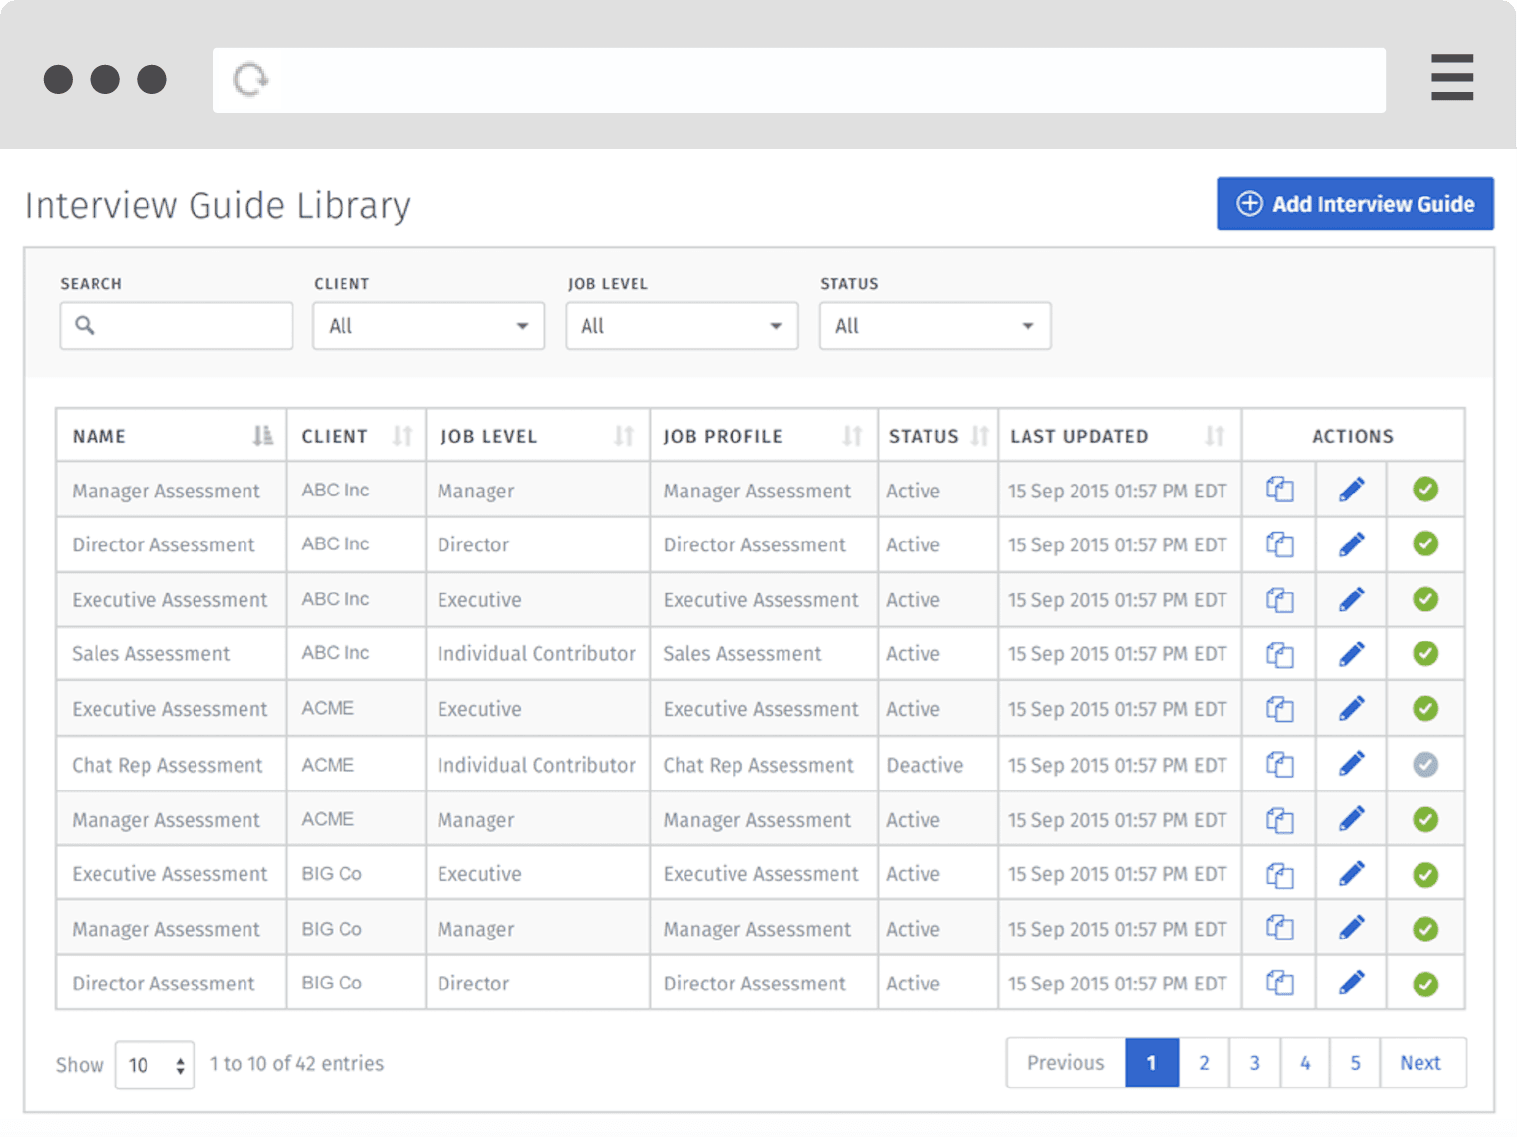Click edit pencil for Sales Assessment
The height and width of the screenshot is (1137, 1517).
(1351, 654)
